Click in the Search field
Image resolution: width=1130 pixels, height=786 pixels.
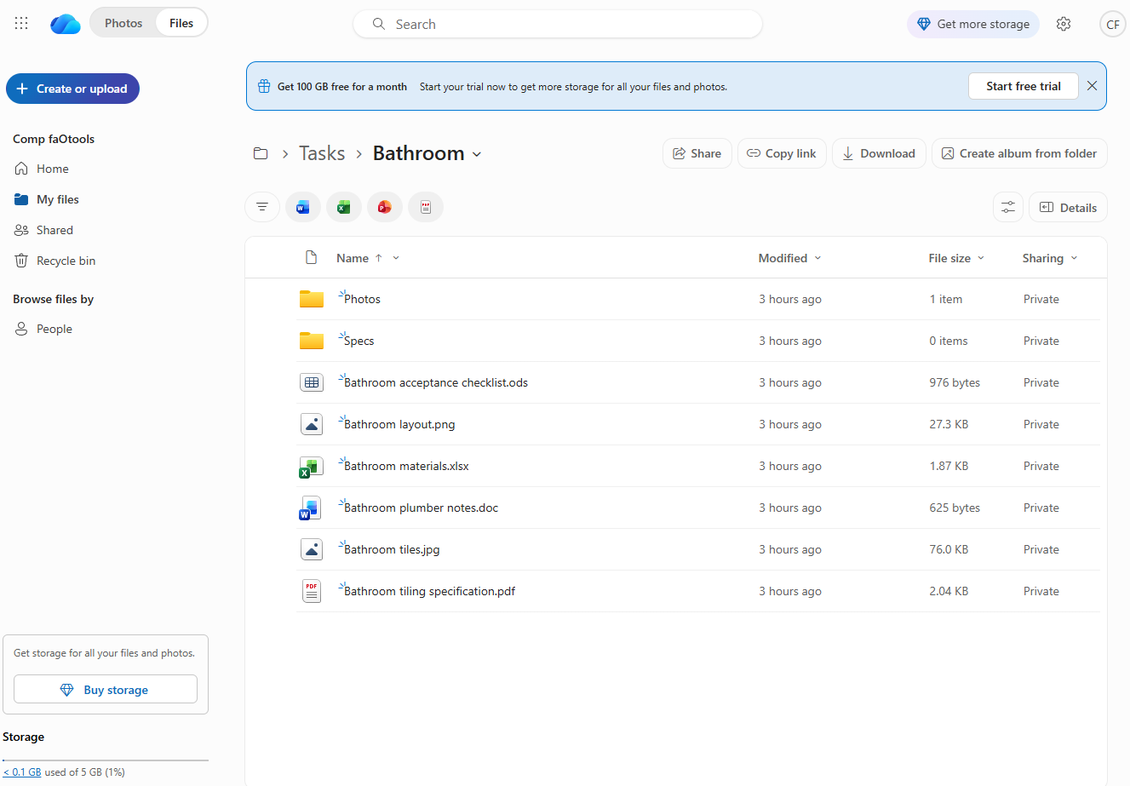(557, 24)
